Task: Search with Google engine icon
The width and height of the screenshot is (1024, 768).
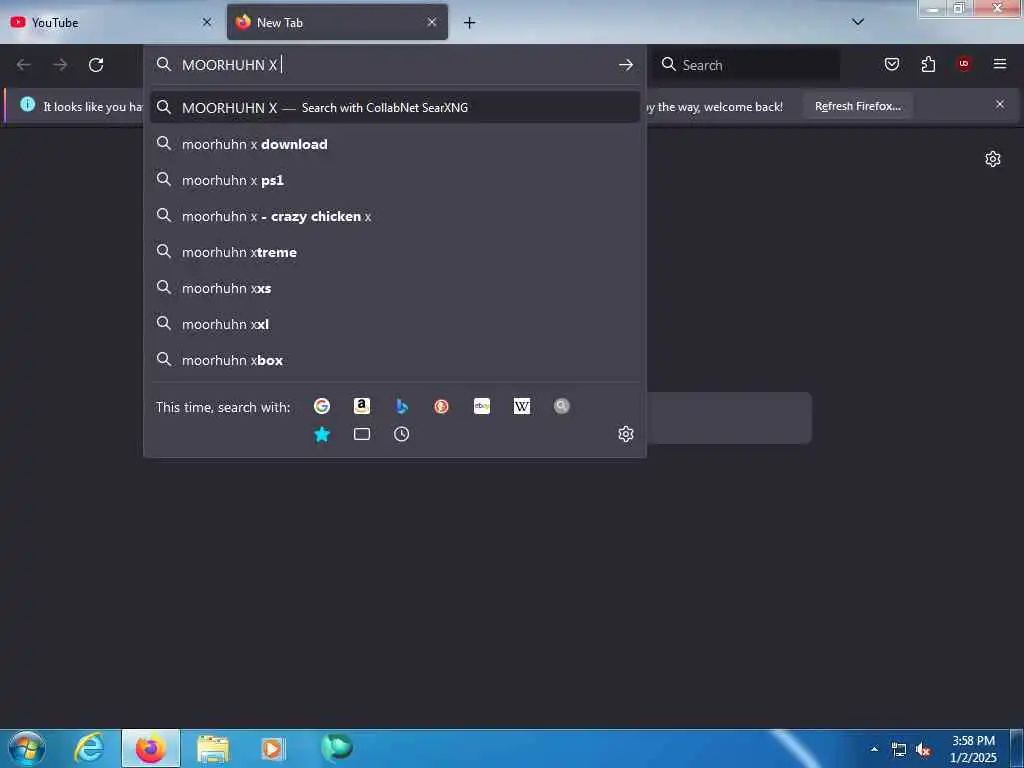Action: (x=321, y=406)
